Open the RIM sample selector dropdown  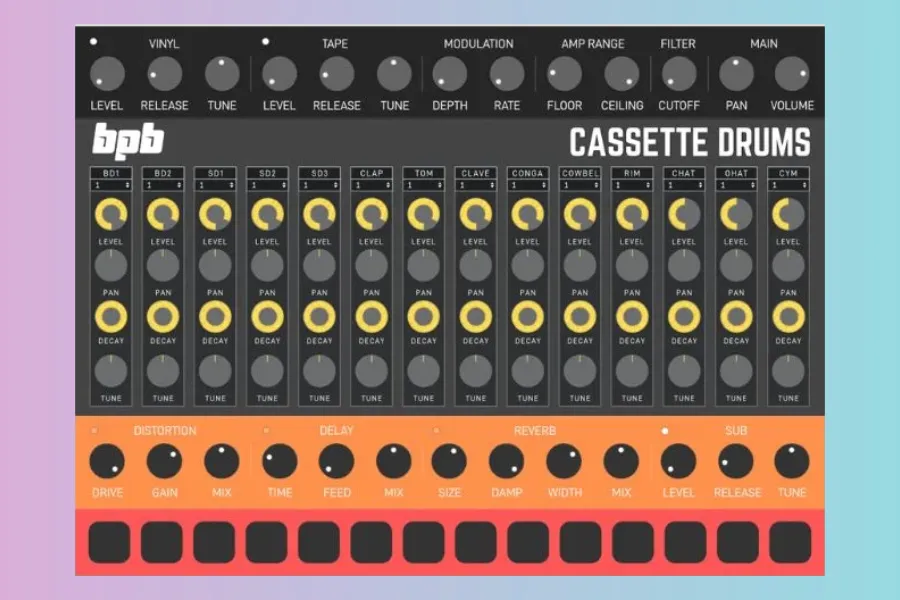tap(632, 185)
